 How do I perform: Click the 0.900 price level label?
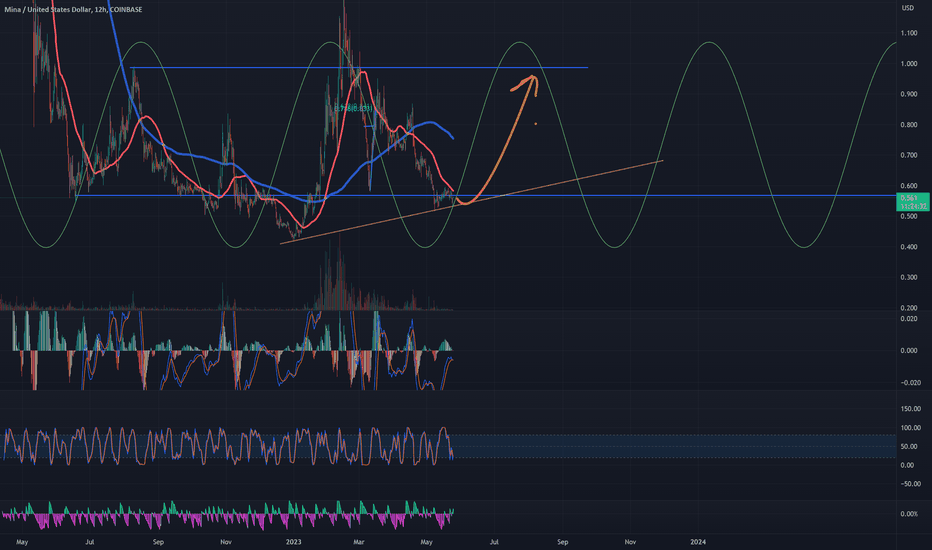click(x=909, y=94)
